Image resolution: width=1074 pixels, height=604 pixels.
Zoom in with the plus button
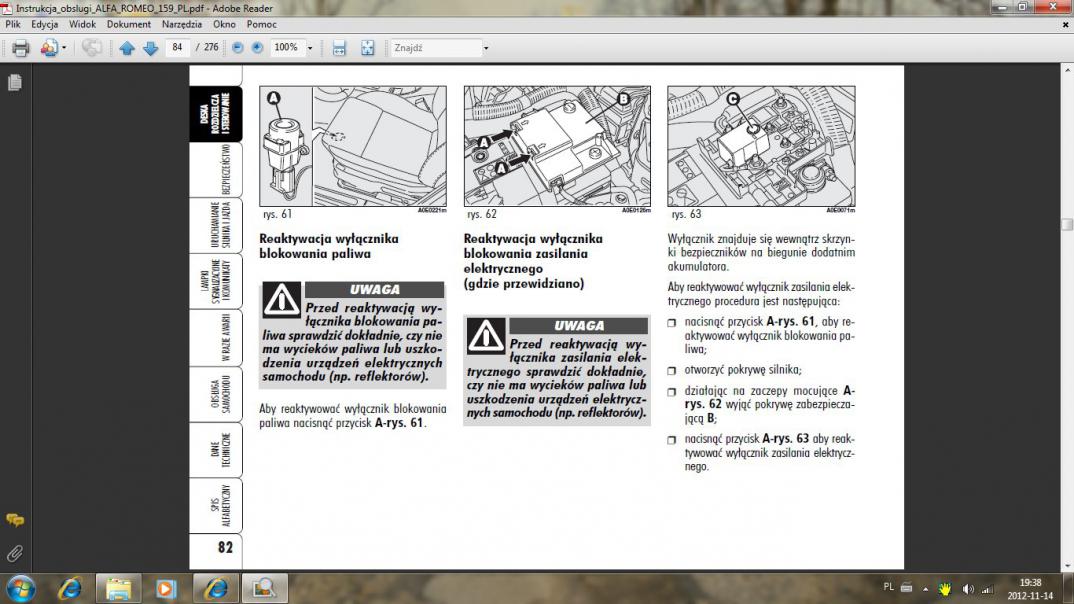pyautogui.click(x=258, y=47)
